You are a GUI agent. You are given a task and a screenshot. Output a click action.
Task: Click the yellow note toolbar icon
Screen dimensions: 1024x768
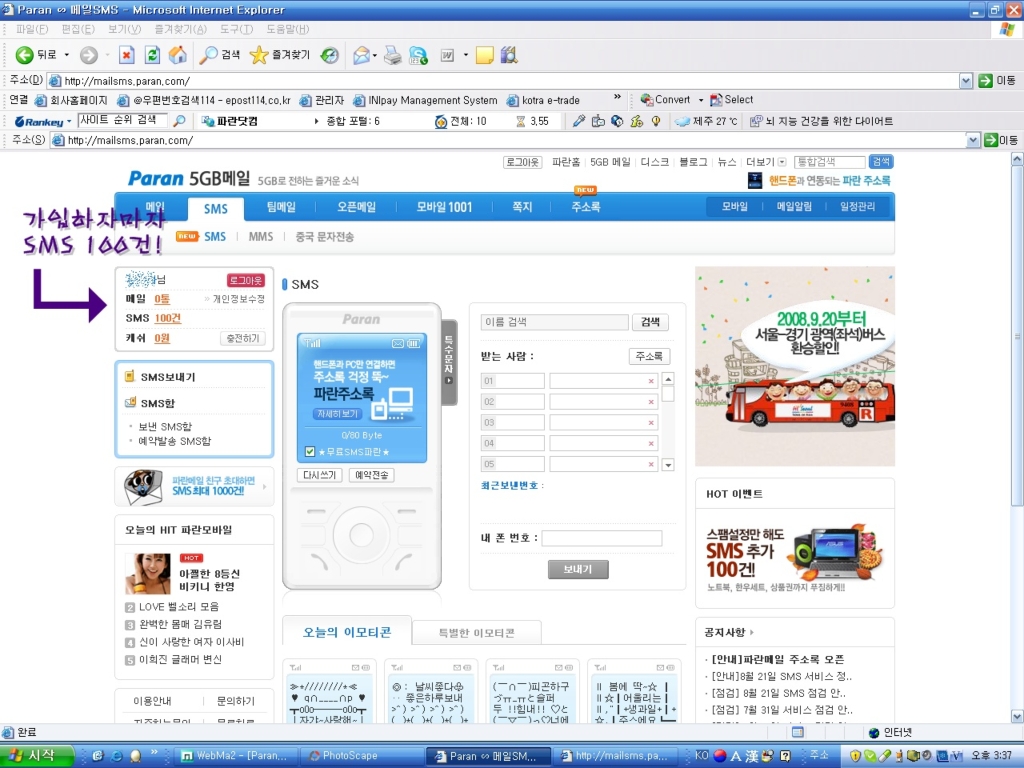485,56
